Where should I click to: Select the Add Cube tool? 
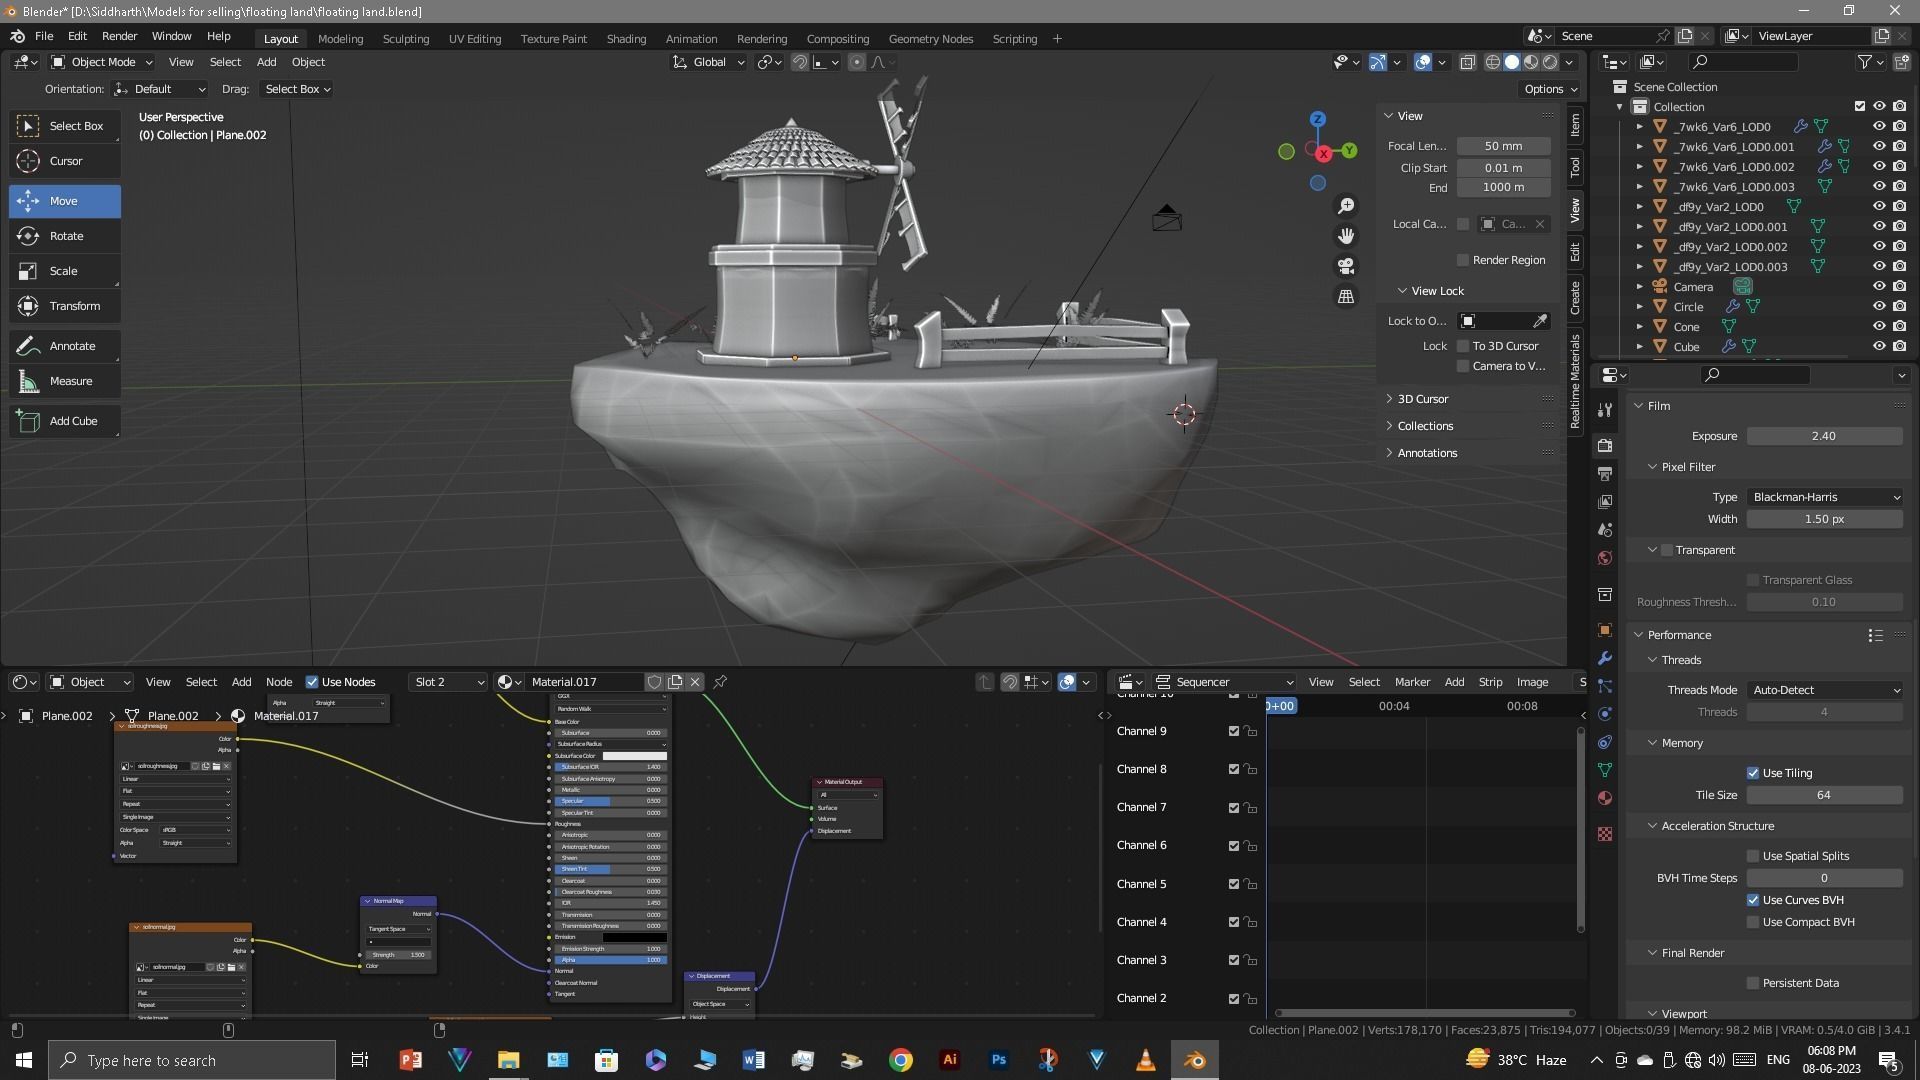pyautogui.click(x=65, y=421)
